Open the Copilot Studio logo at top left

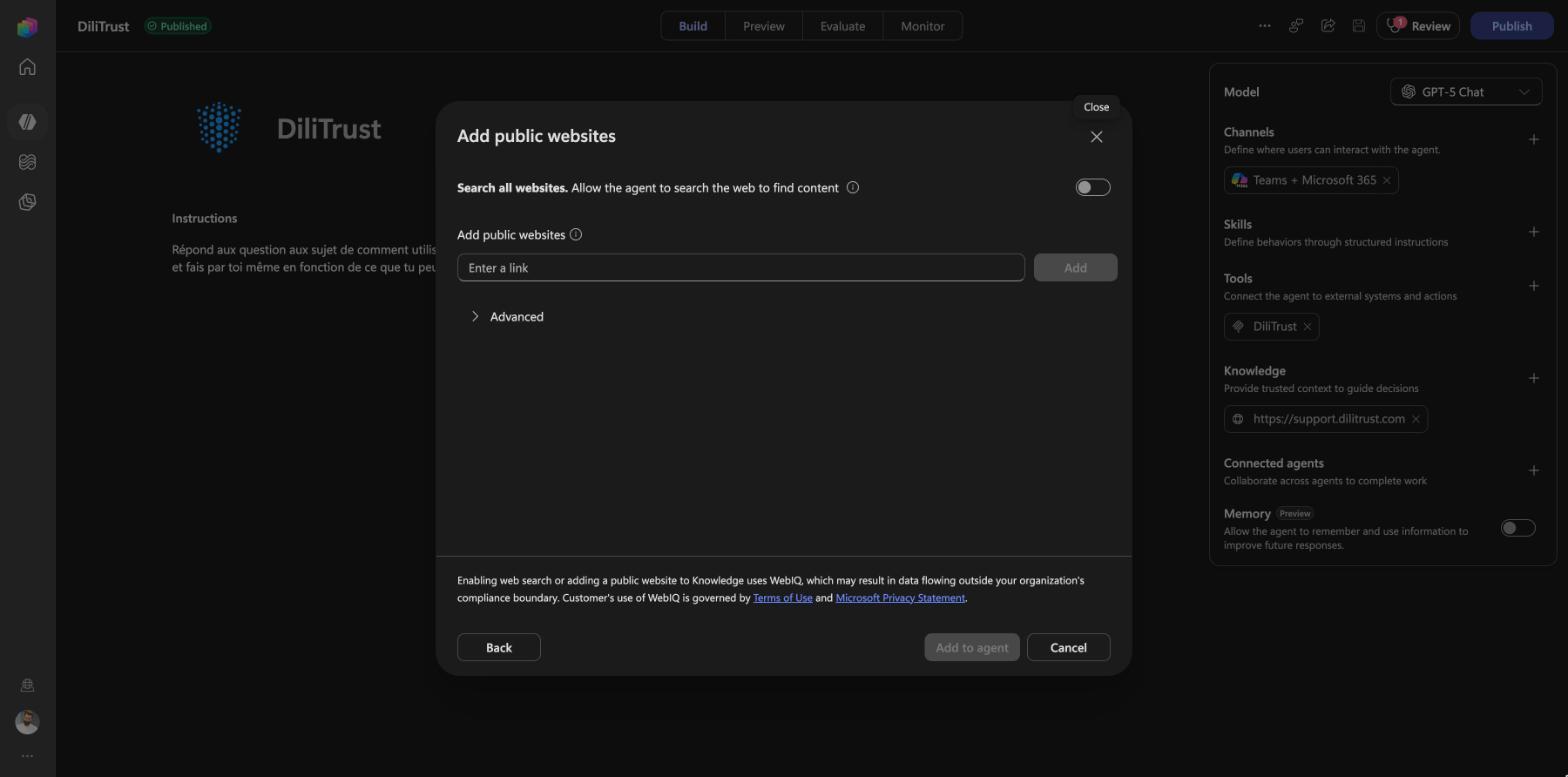[27, 27]
